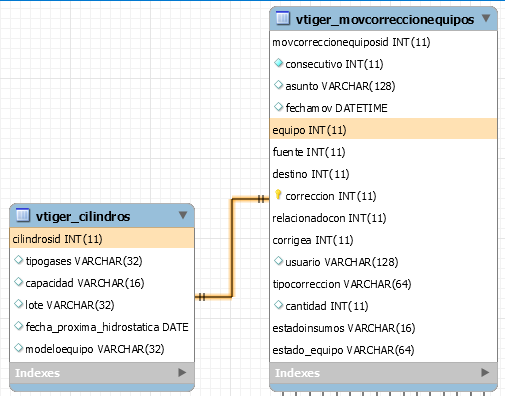Select the vtiger_movcorreccionequipos title text
The height and width of the screenshot is (396, 505).
[385, 19]
